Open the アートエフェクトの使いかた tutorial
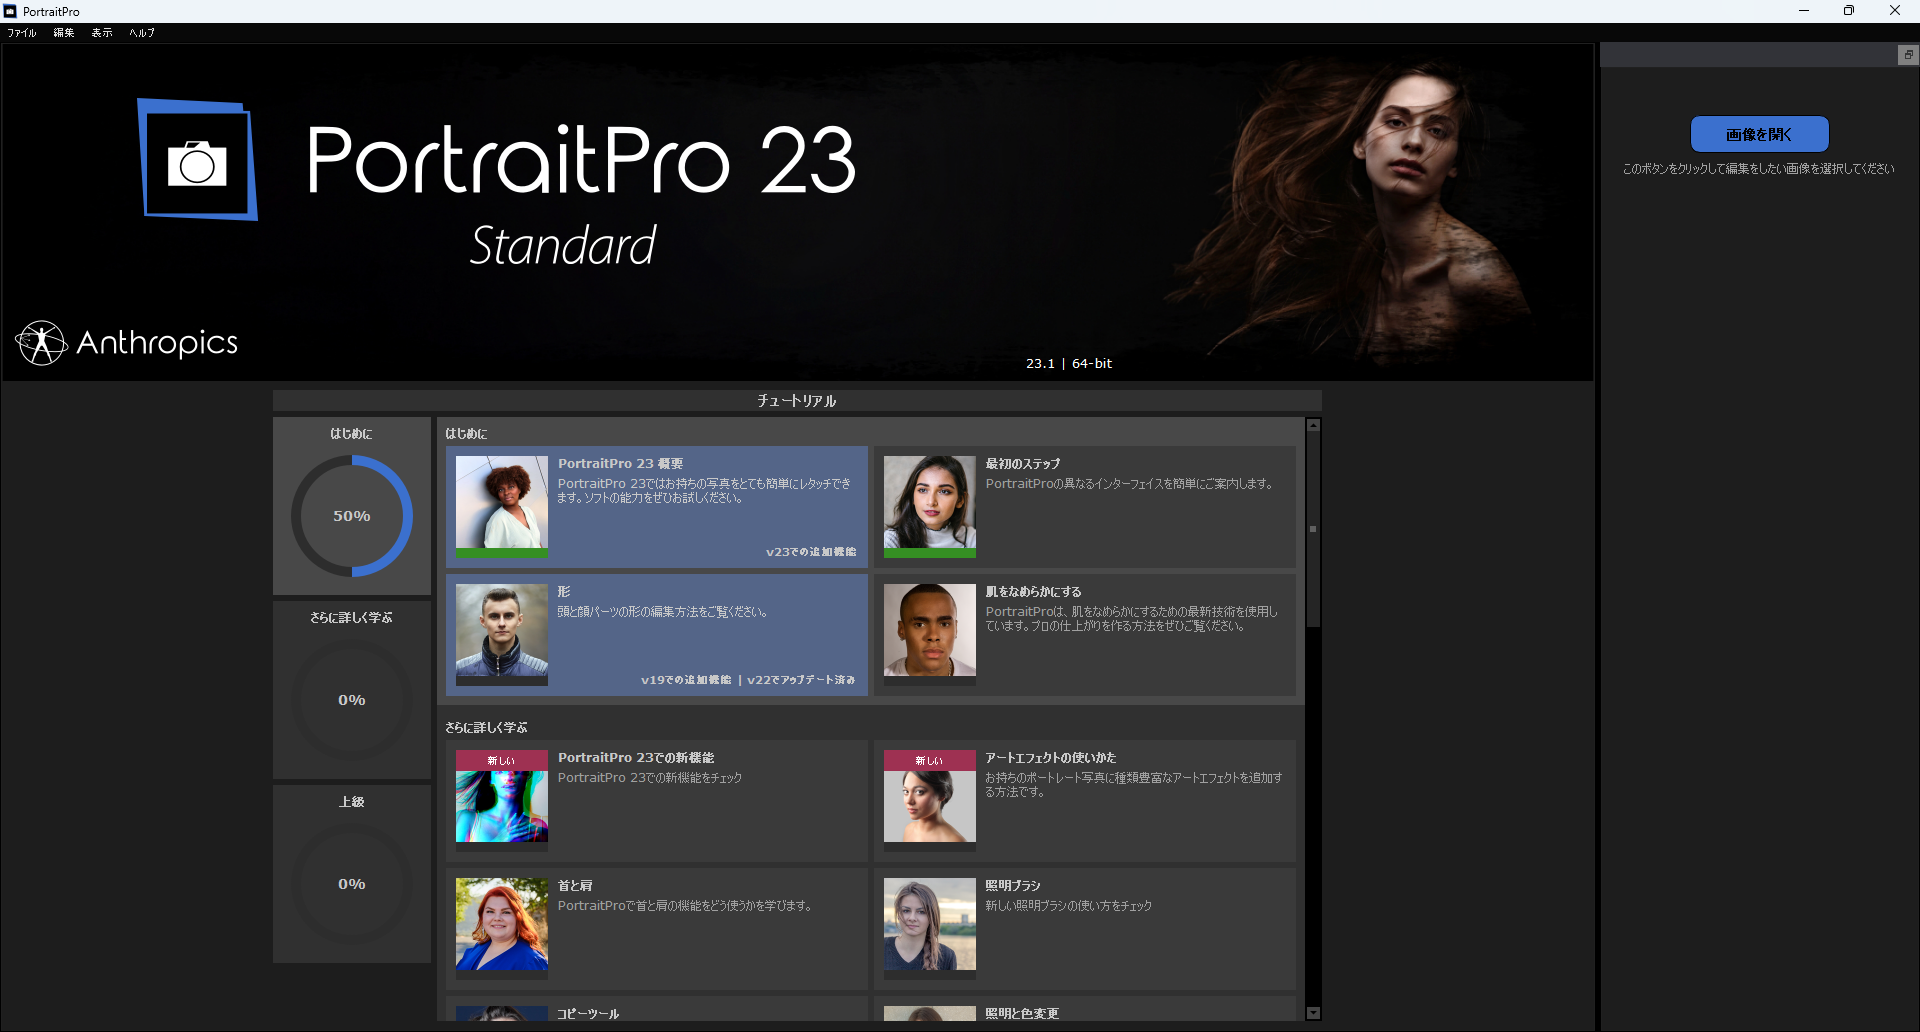This screenshot has width=1920, height=1032. tap(1085, 801)
